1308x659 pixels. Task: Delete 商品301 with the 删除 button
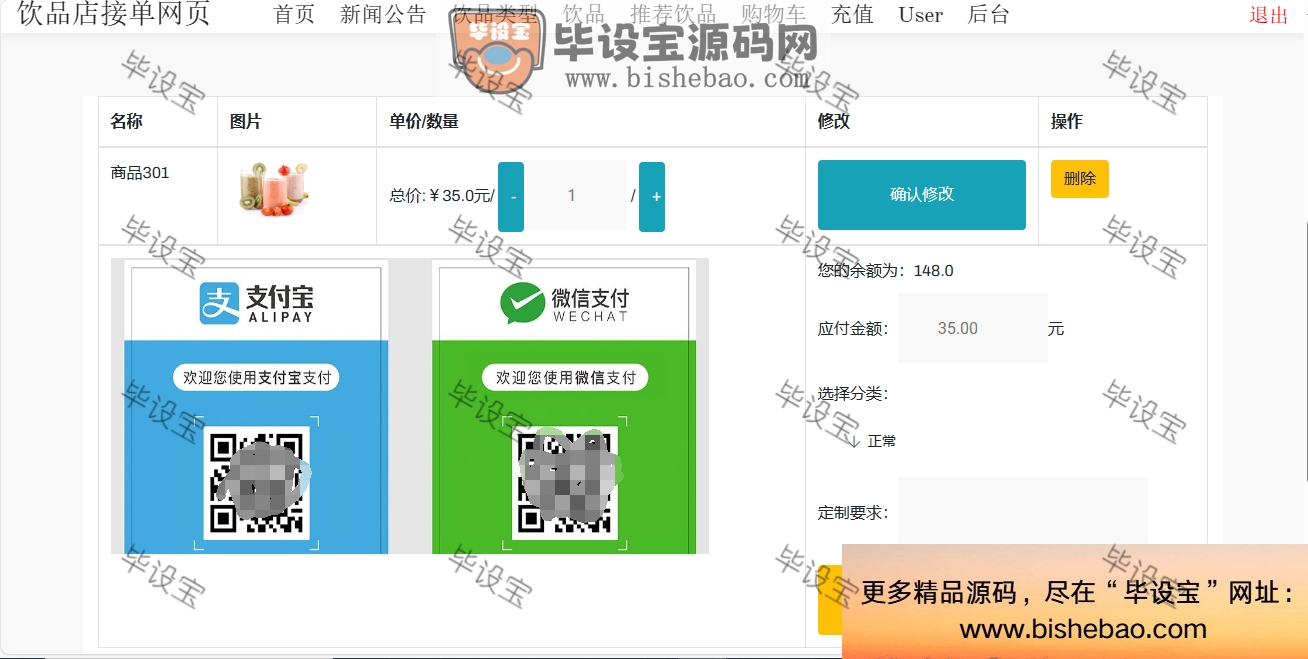point(1080,179)
